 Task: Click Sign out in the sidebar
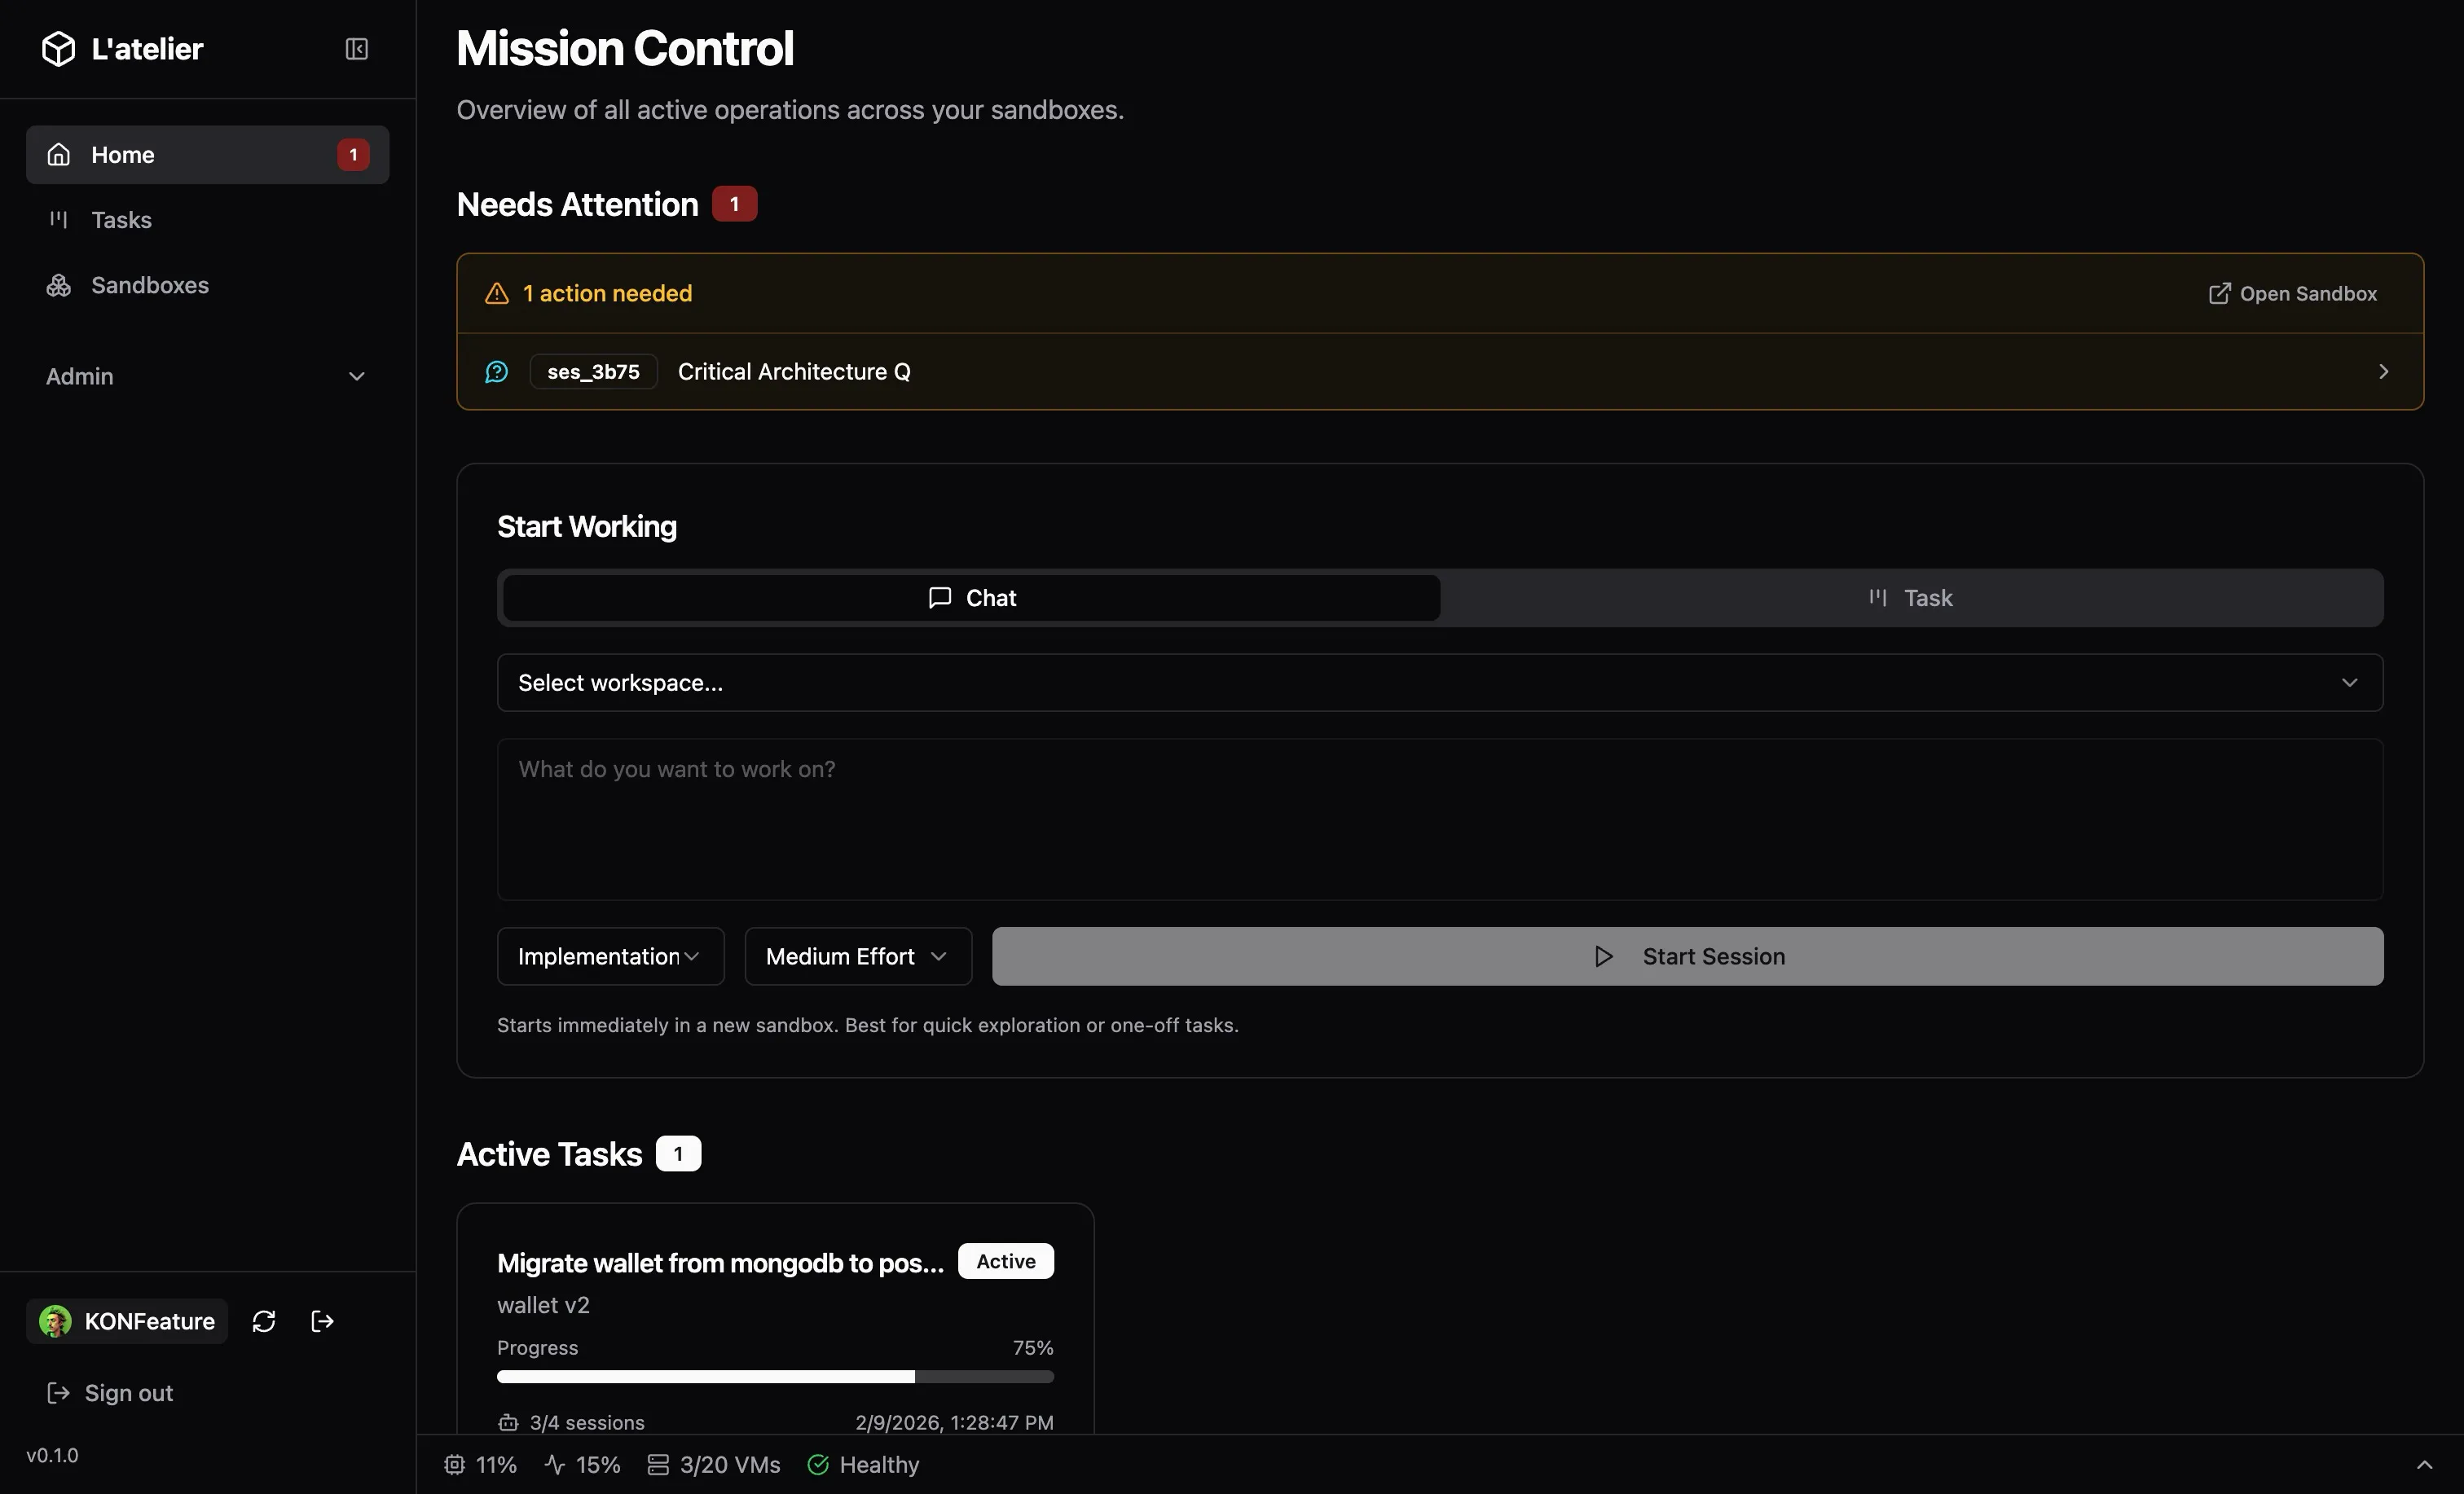click(x=110, y=1392)
